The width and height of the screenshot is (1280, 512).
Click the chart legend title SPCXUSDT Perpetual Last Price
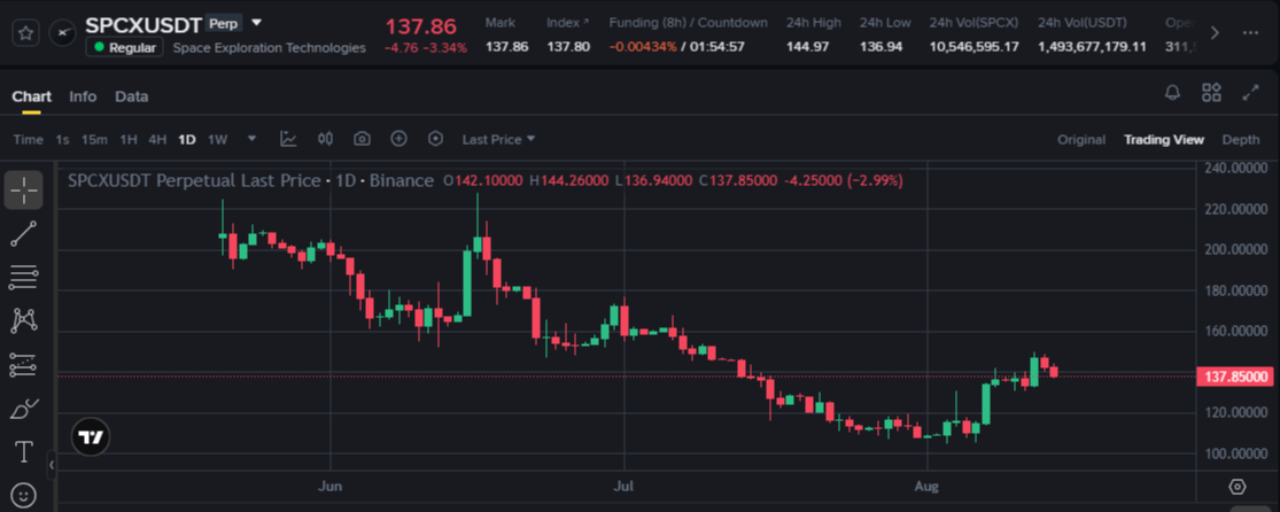point(194,181)
